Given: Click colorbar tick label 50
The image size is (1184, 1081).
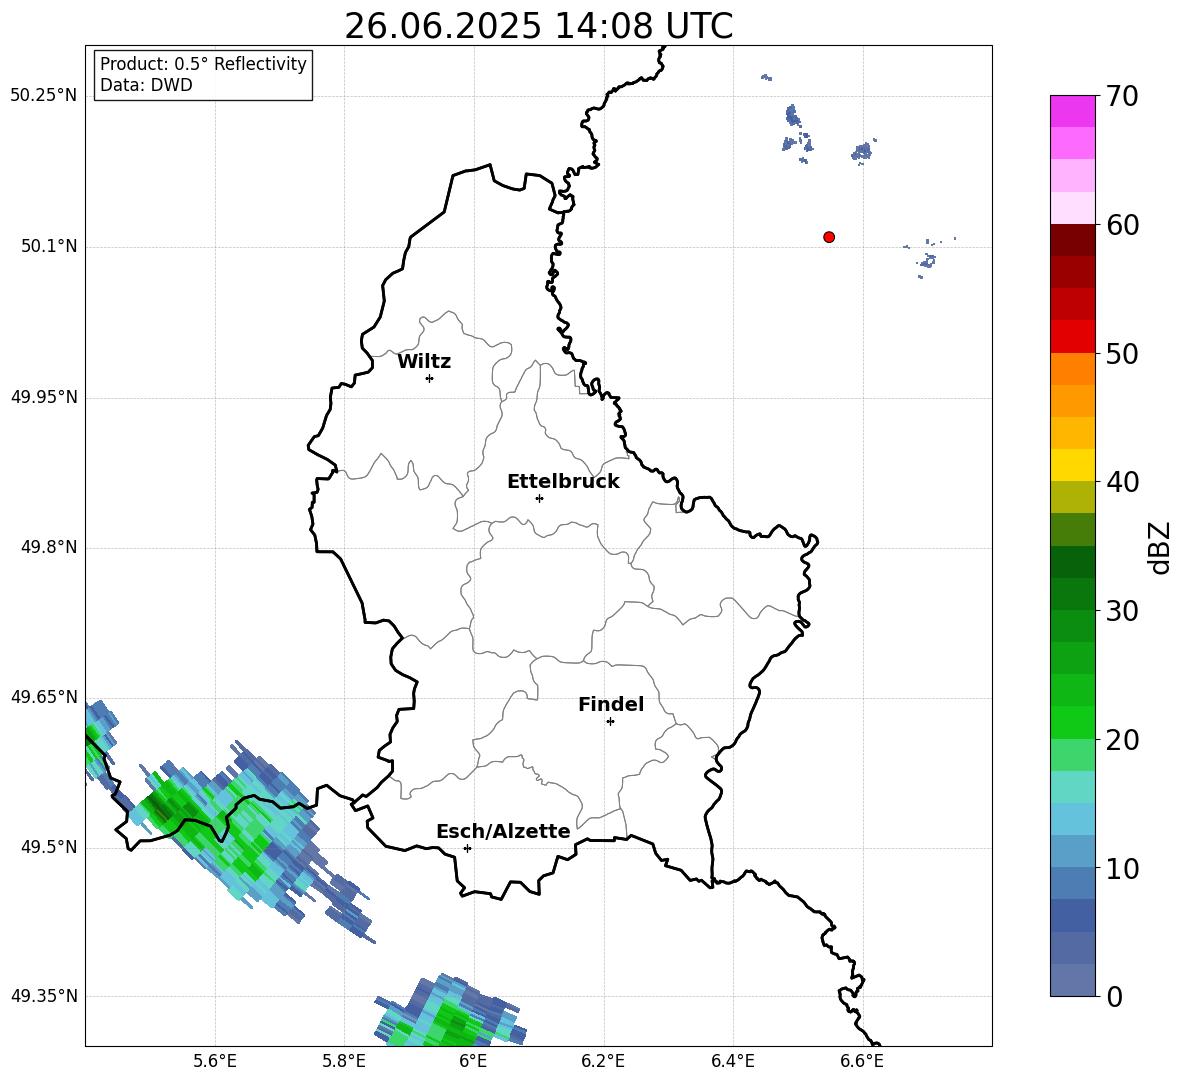Looking at the screenshot, I should tap(1122, 354).
